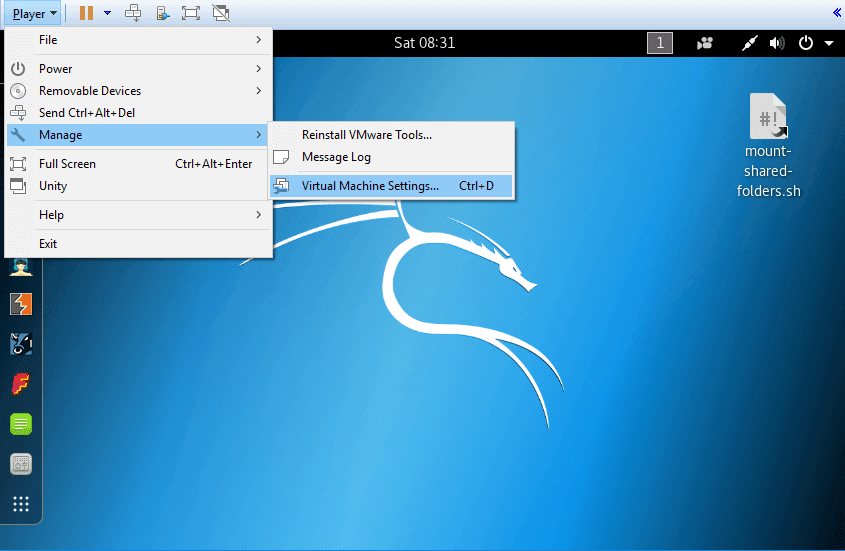
Task: Open the Player menu button
Action: point(33,13)
